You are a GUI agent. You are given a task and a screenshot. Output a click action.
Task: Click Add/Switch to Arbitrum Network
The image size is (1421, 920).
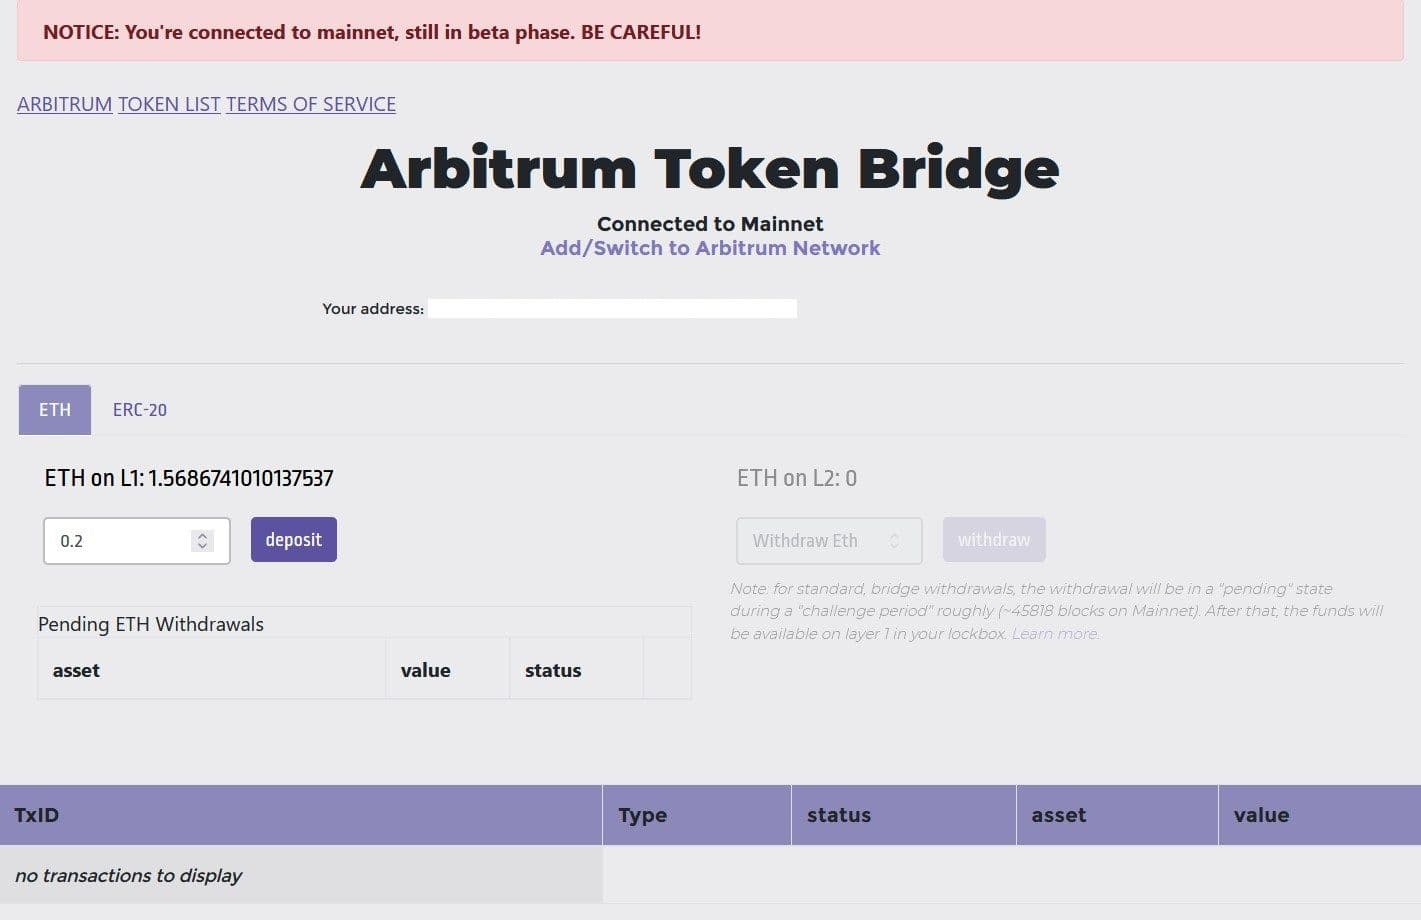710,248
